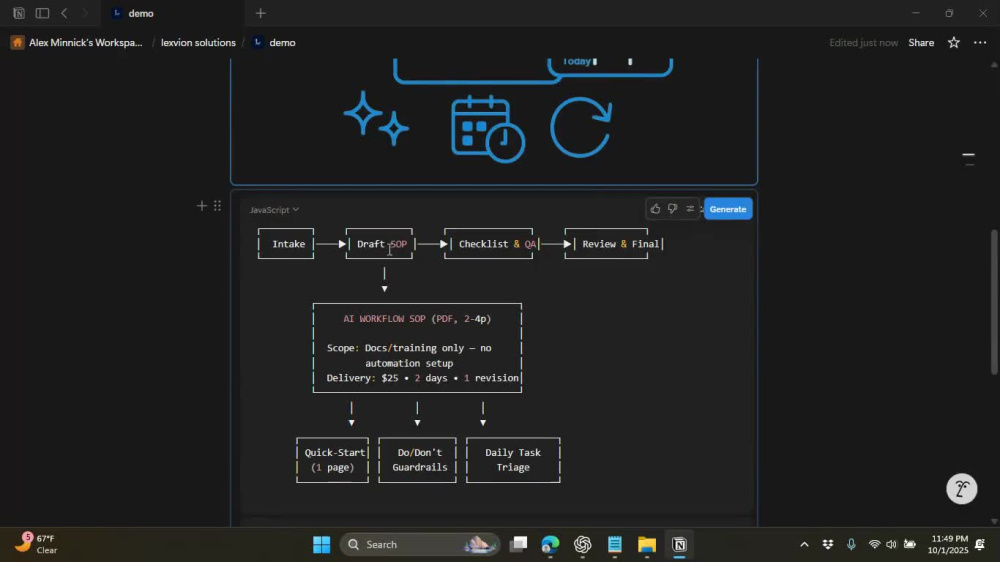Launch Microsoft Edge from the taskbar
Screen dimensions: 1000x562
[x=550, y=544]
